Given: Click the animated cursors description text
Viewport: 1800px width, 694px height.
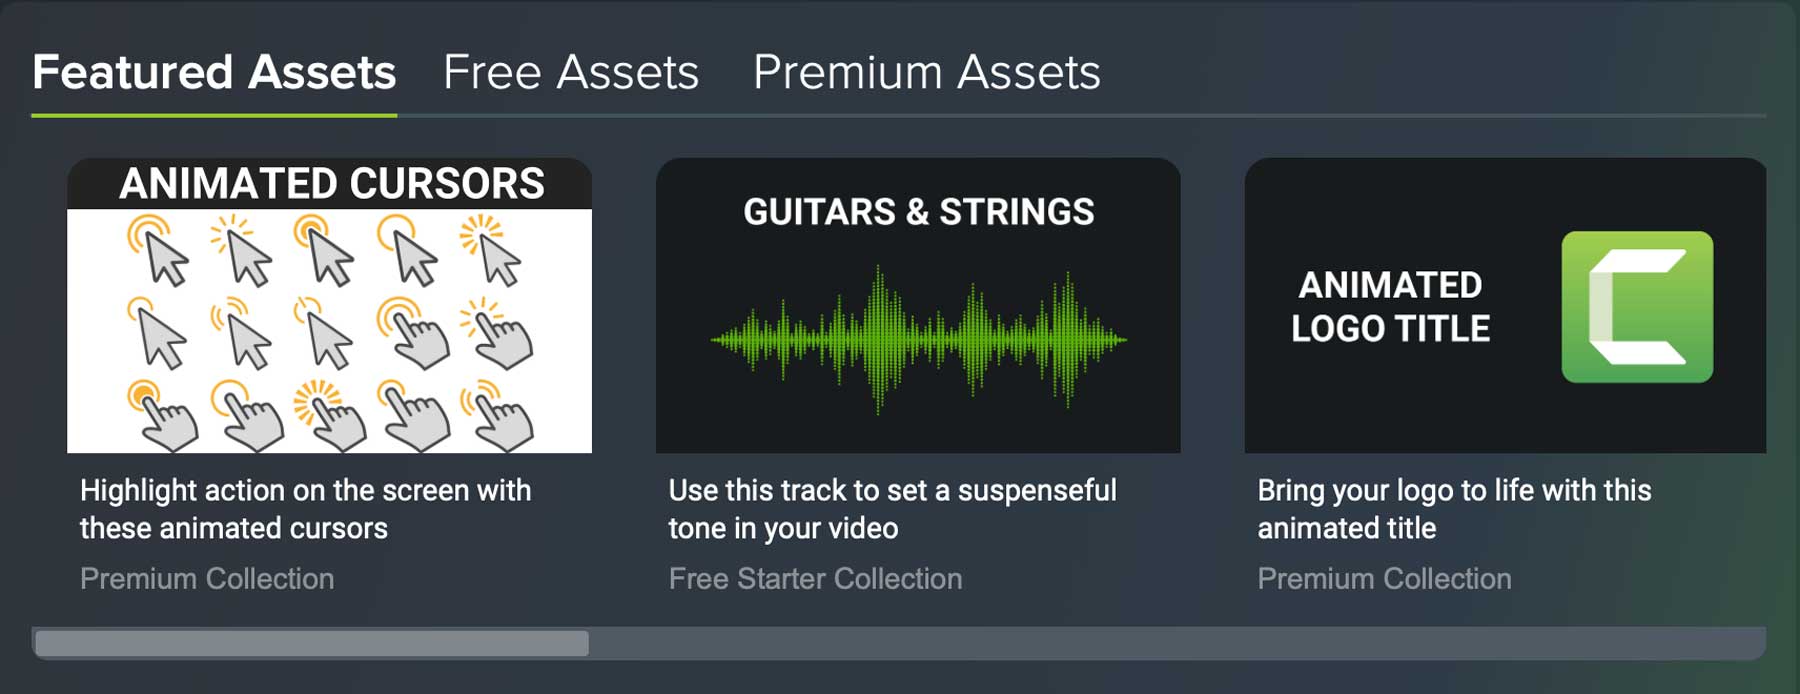Looking at the screenshot, I should [x=306, y=509].
